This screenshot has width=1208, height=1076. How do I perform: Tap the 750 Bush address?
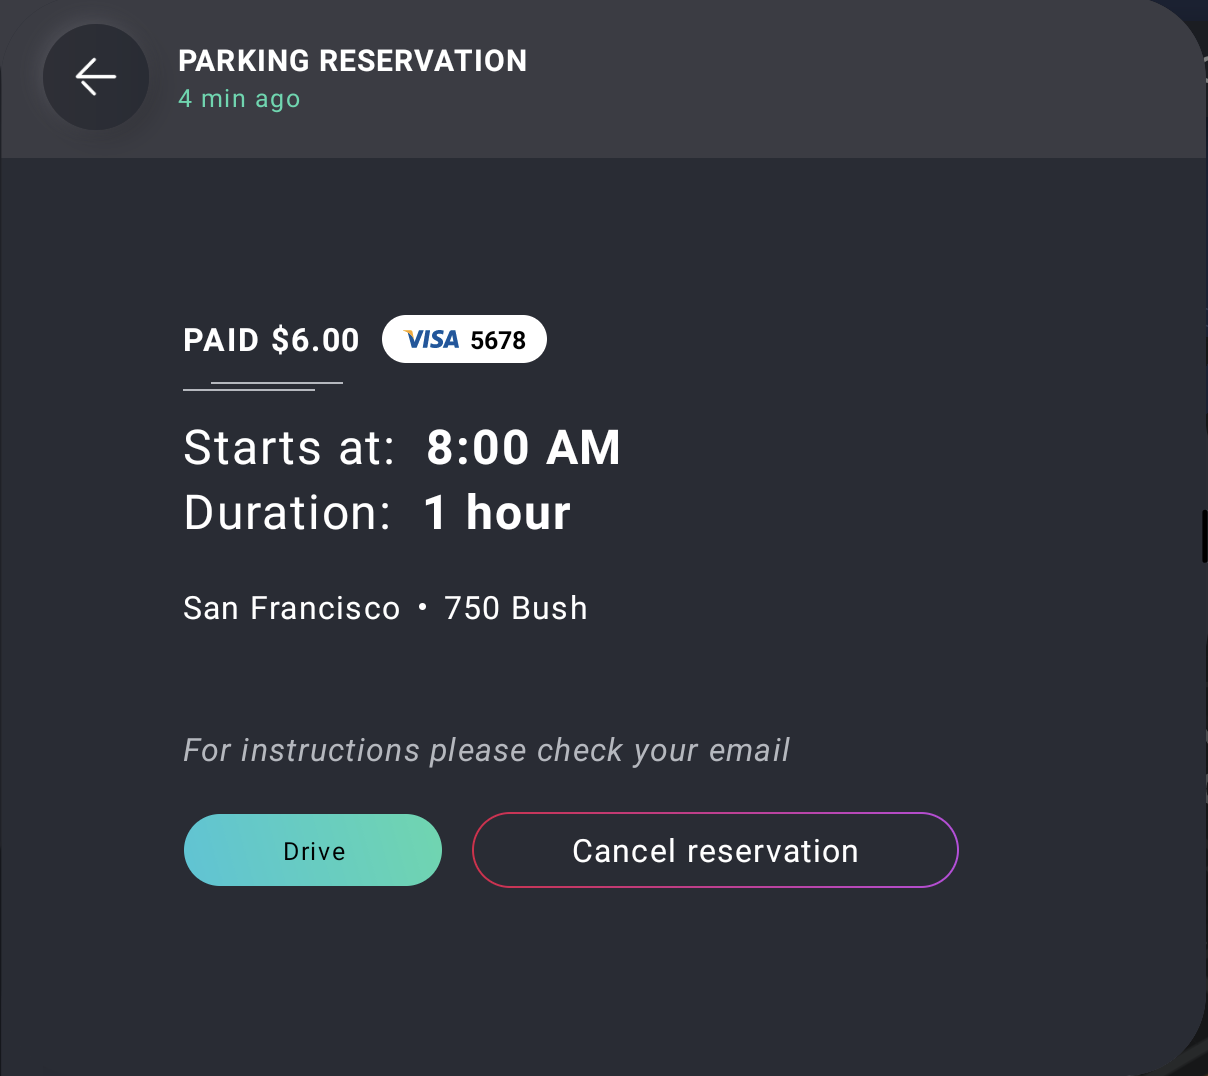point(516,608)
